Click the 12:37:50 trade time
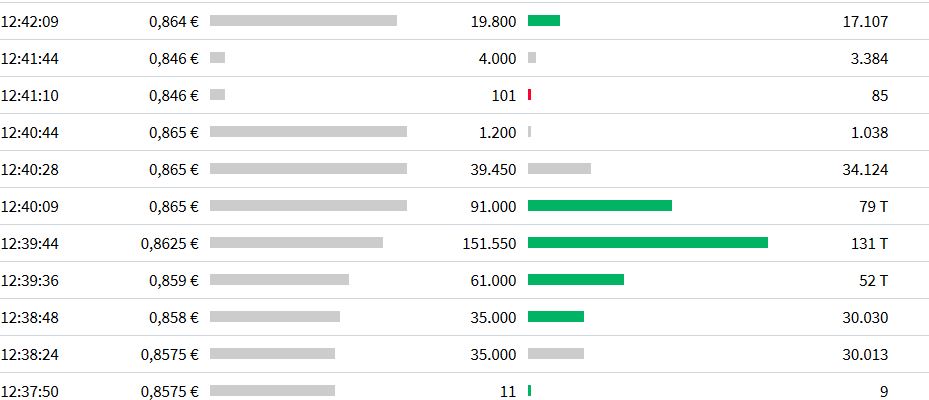Viewport: 929px width, 400px height. tap(30, 392)
